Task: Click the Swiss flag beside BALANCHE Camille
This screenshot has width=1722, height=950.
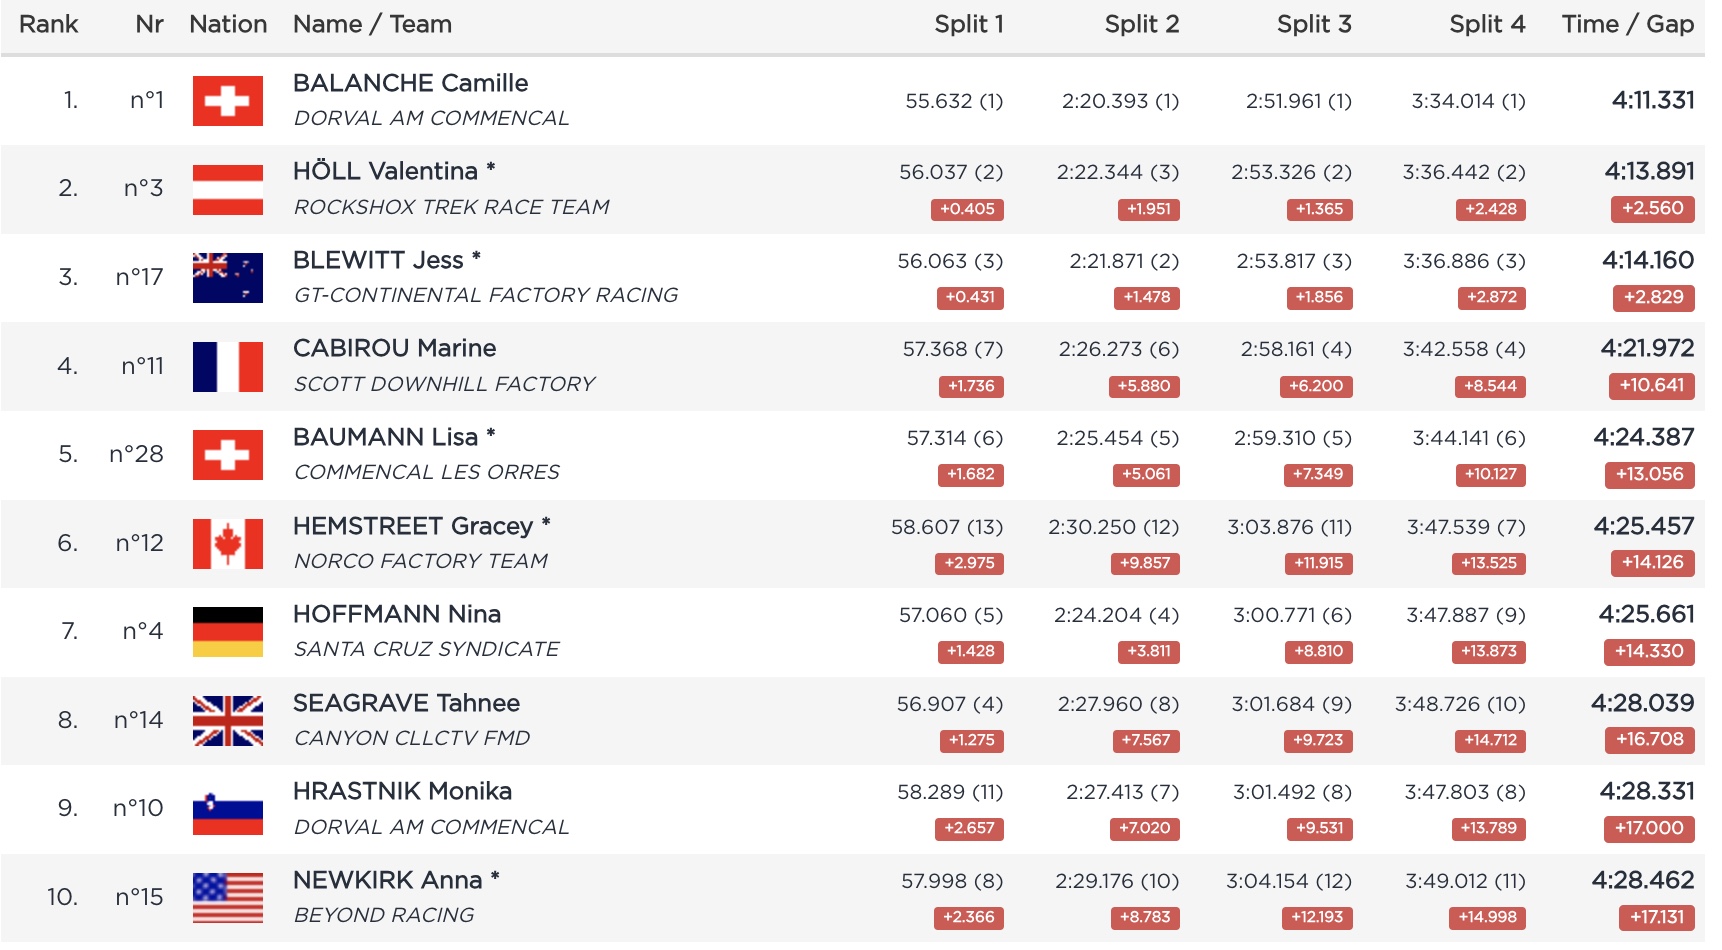Action: [x=228, y=101]
